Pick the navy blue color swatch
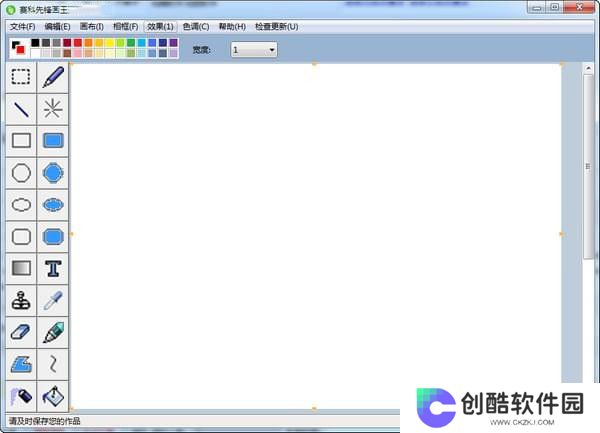 click(x=163, y=42)
